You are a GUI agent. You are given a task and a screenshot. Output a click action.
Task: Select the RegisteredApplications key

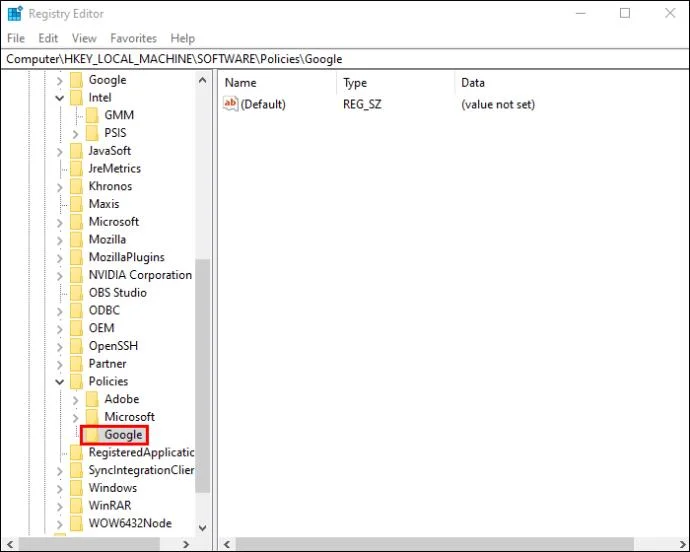[x=141, y=453]
